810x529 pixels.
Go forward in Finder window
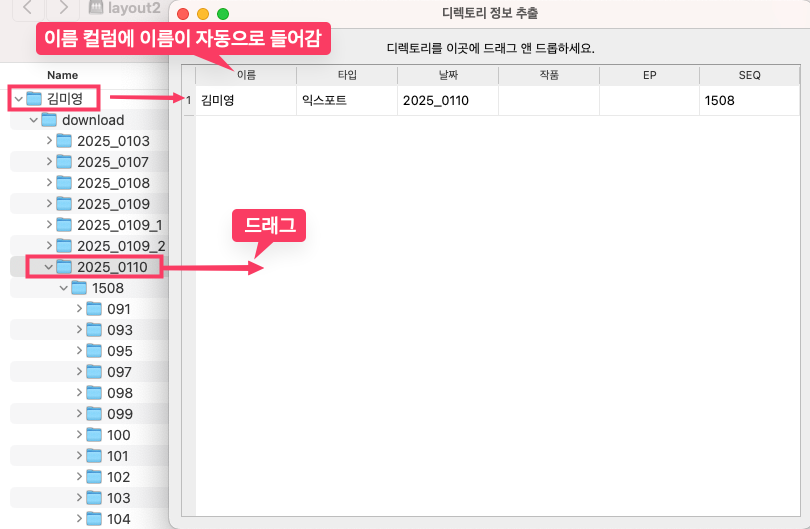[x=63, y=8]
